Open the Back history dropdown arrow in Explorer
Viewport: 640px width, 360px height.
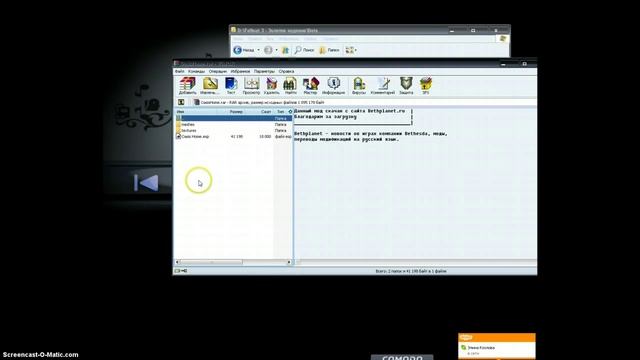point(258,50)
